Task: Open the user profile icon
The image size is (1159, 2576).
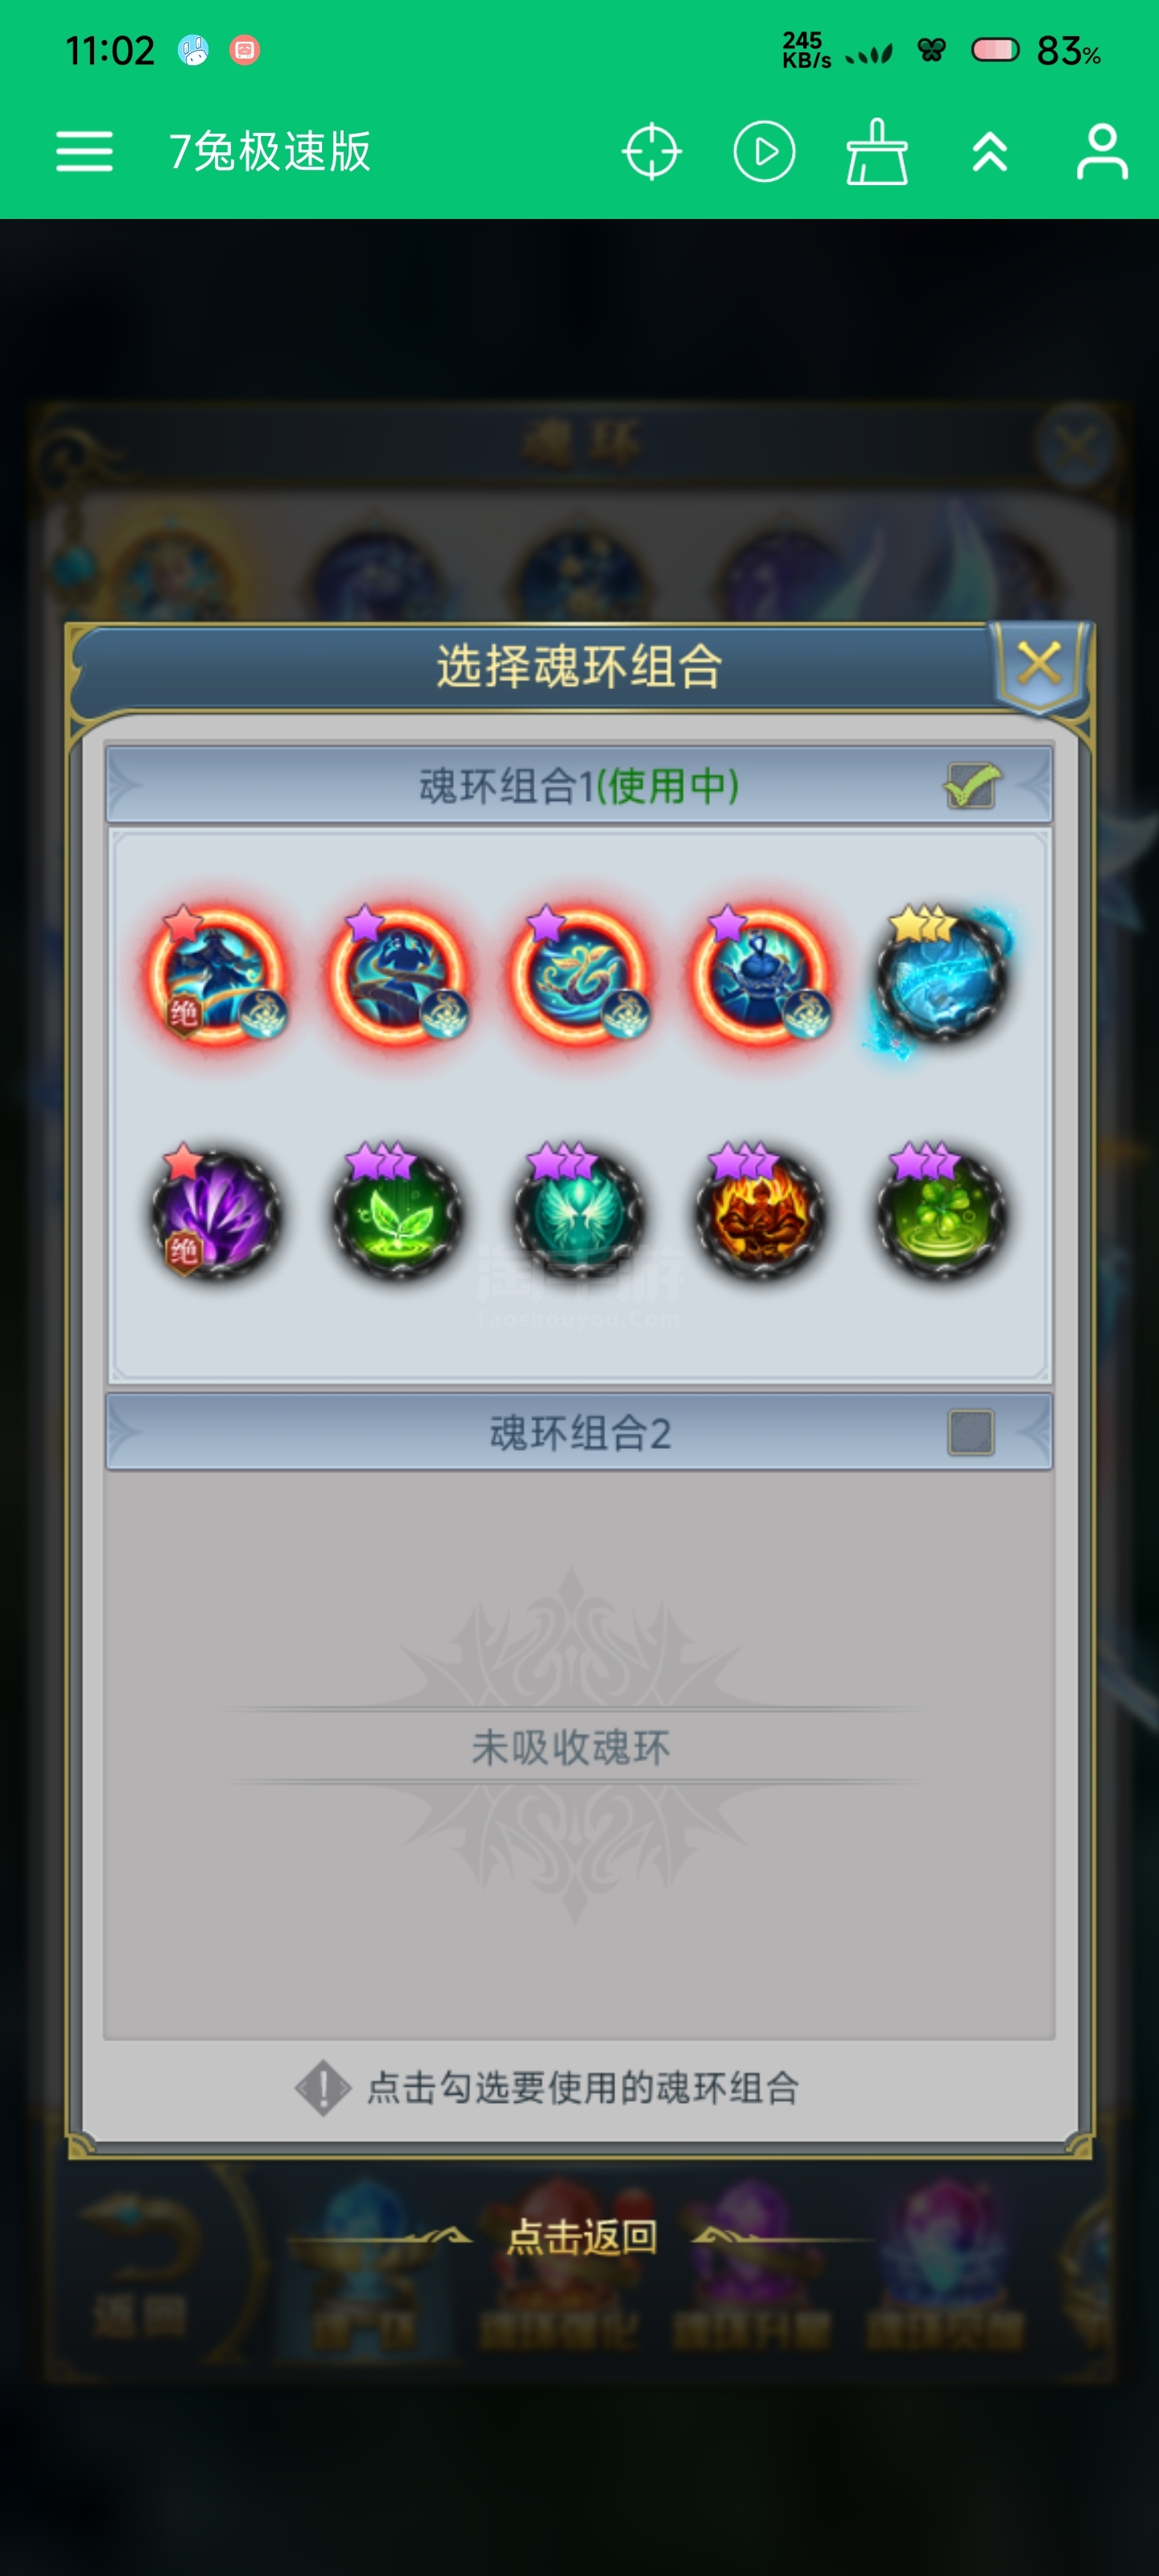Action: (x=1102, y=152)
